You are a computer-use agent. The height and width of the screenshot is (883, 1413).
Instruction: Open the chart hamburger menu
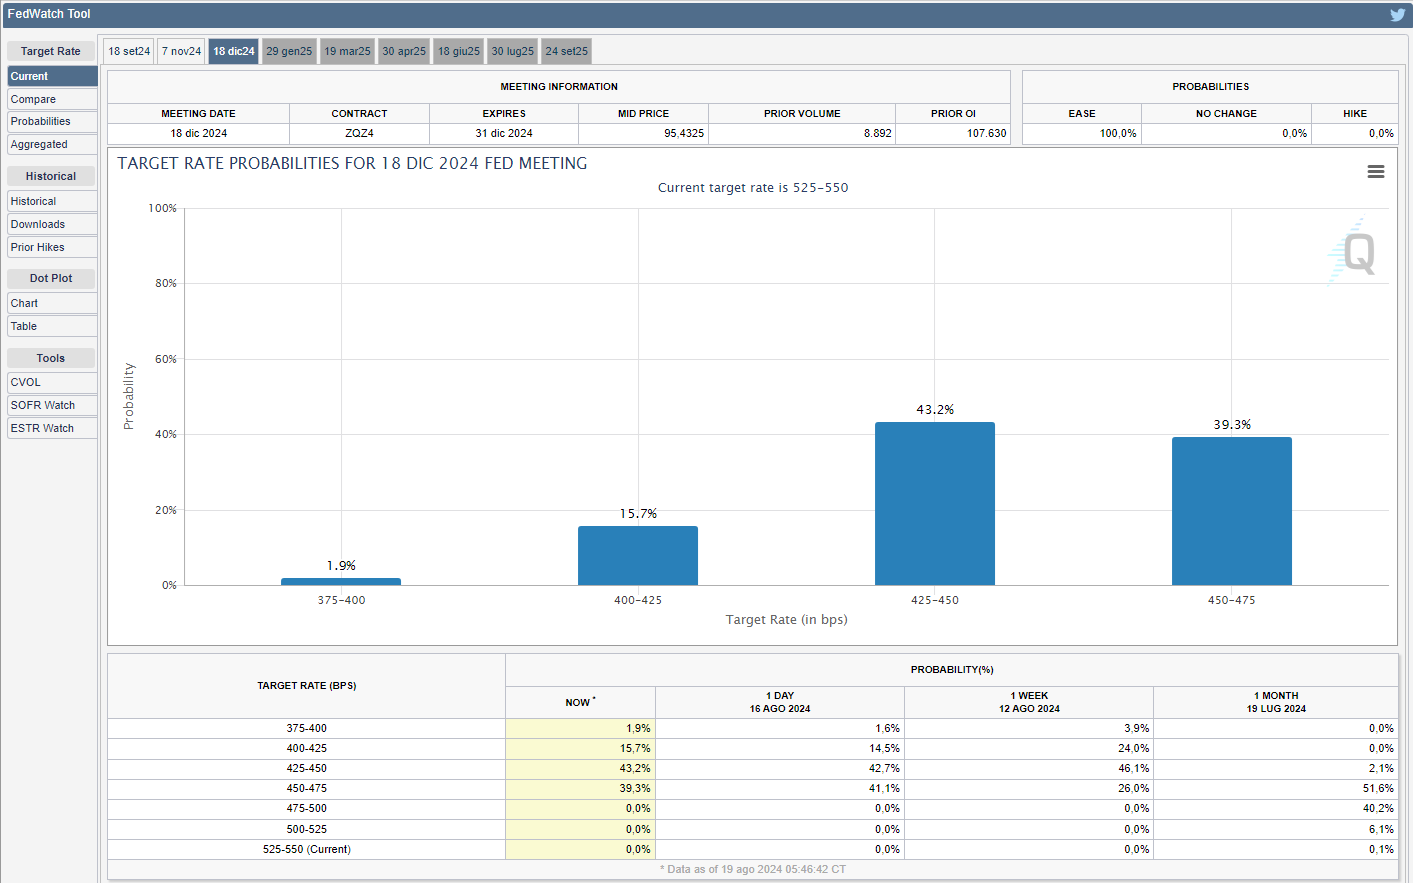point(1376,172)
